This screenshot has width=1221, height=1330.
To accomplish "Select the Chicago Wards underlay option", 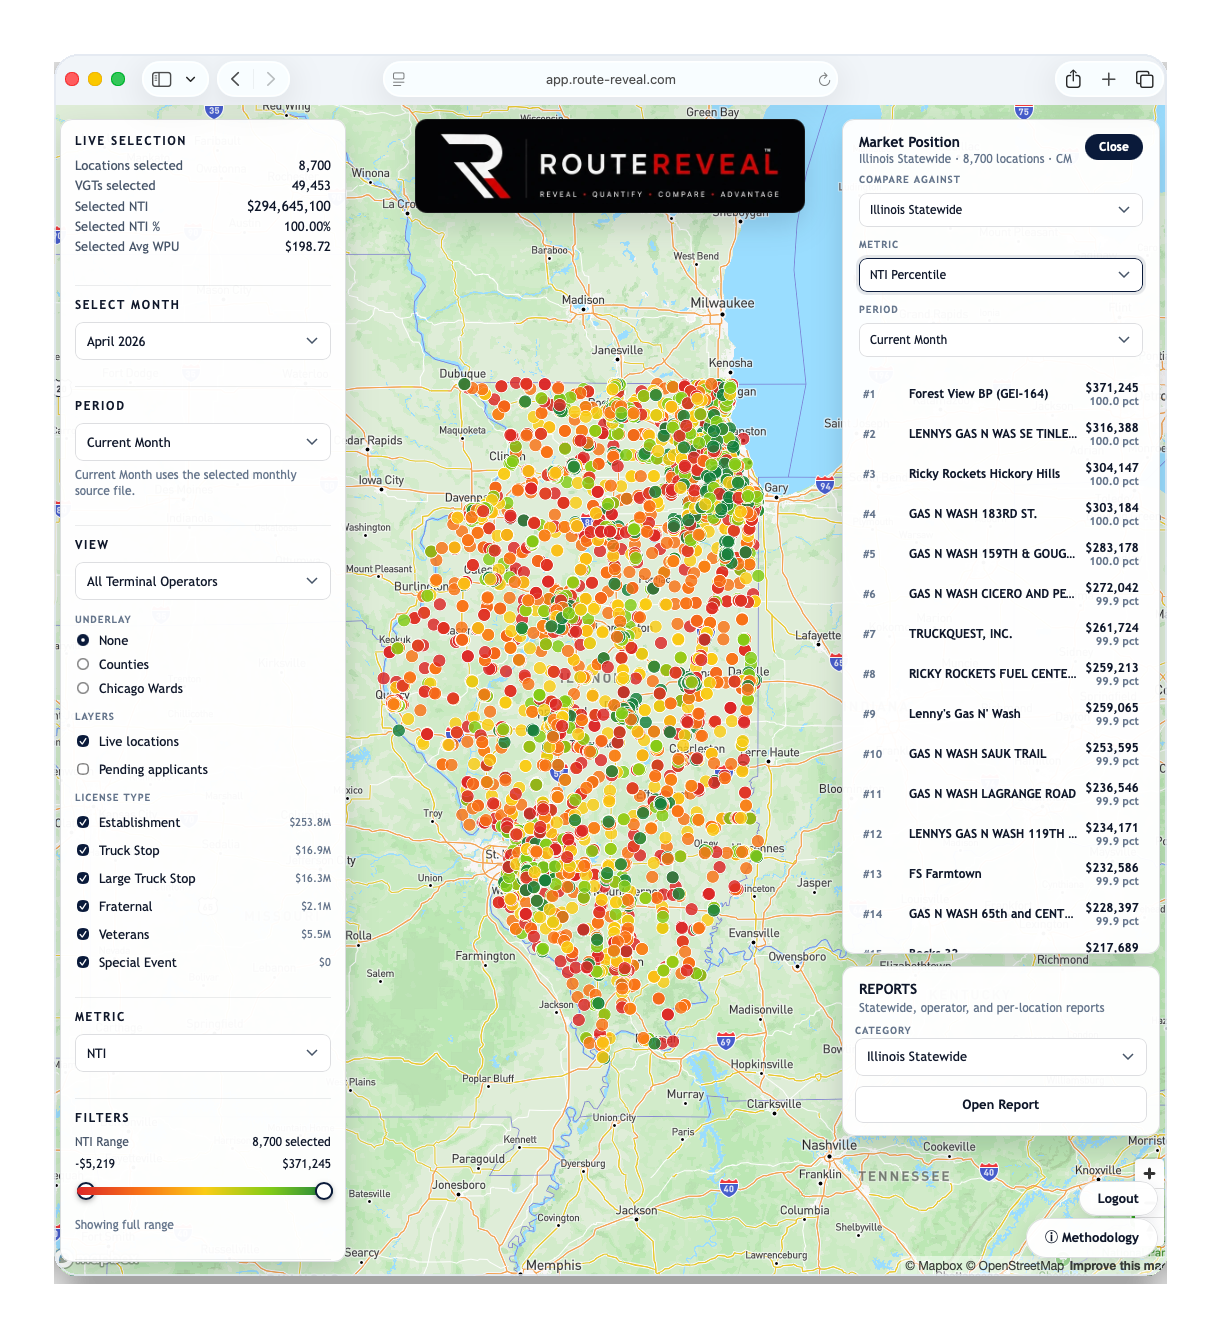I will (83, 688).
